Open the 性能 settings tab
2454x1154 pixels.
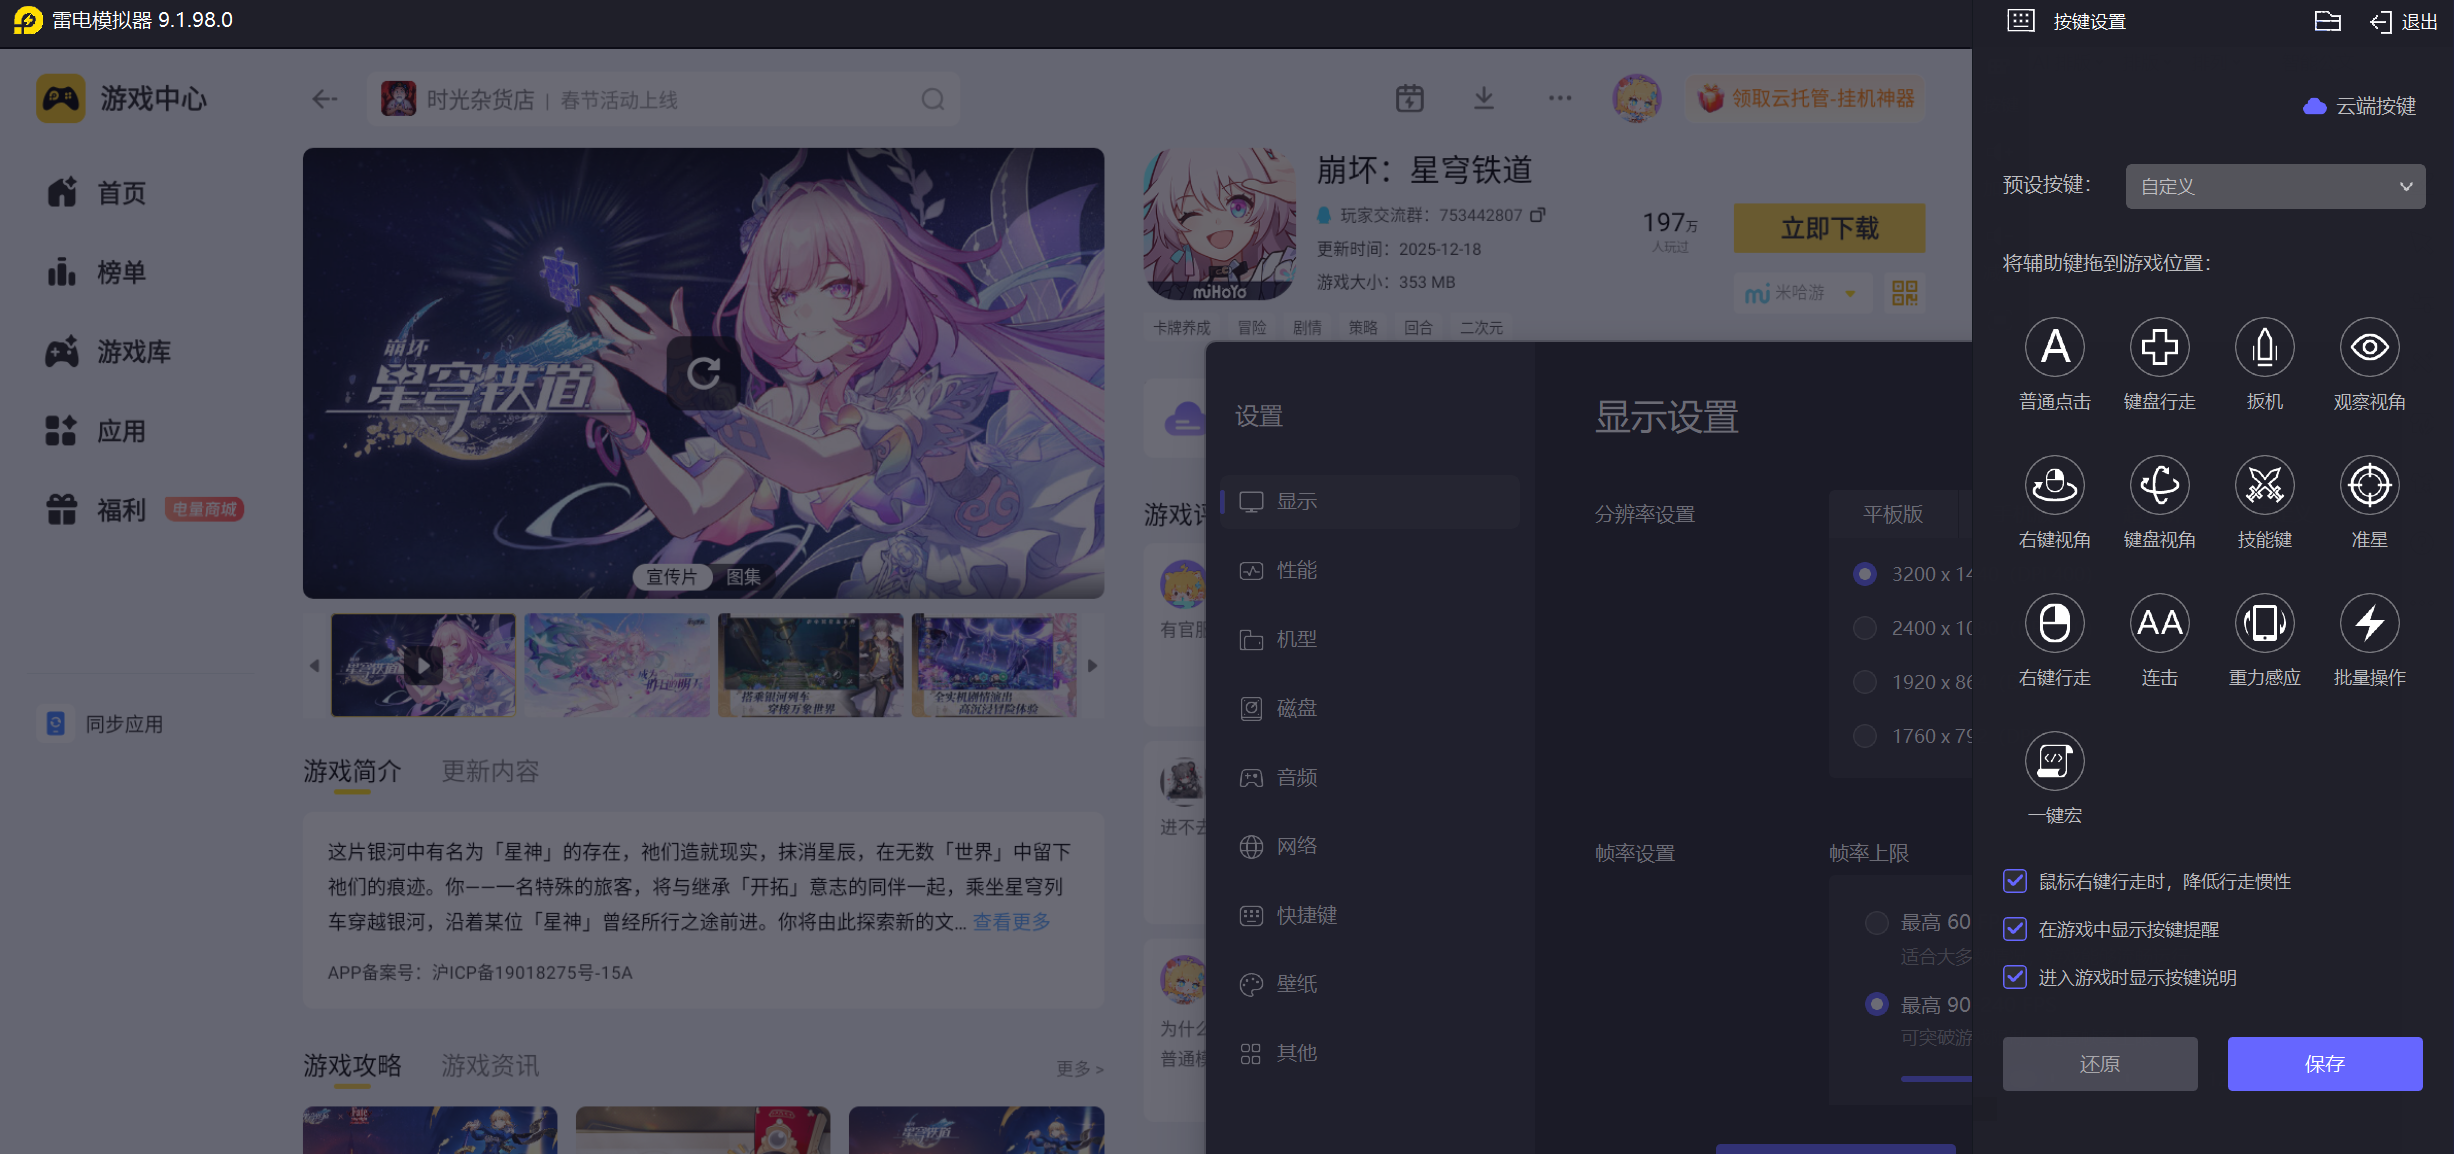tap(1296, 570)
